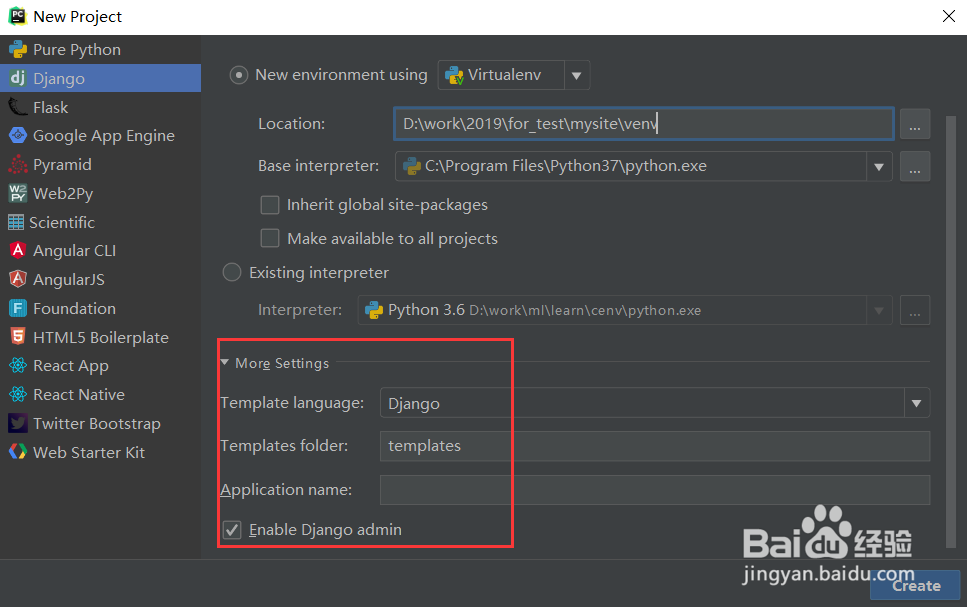The width and height of the screenshot is (967, 607).
Task: Select the Pyramid project type label
Action: pos(62,165)
